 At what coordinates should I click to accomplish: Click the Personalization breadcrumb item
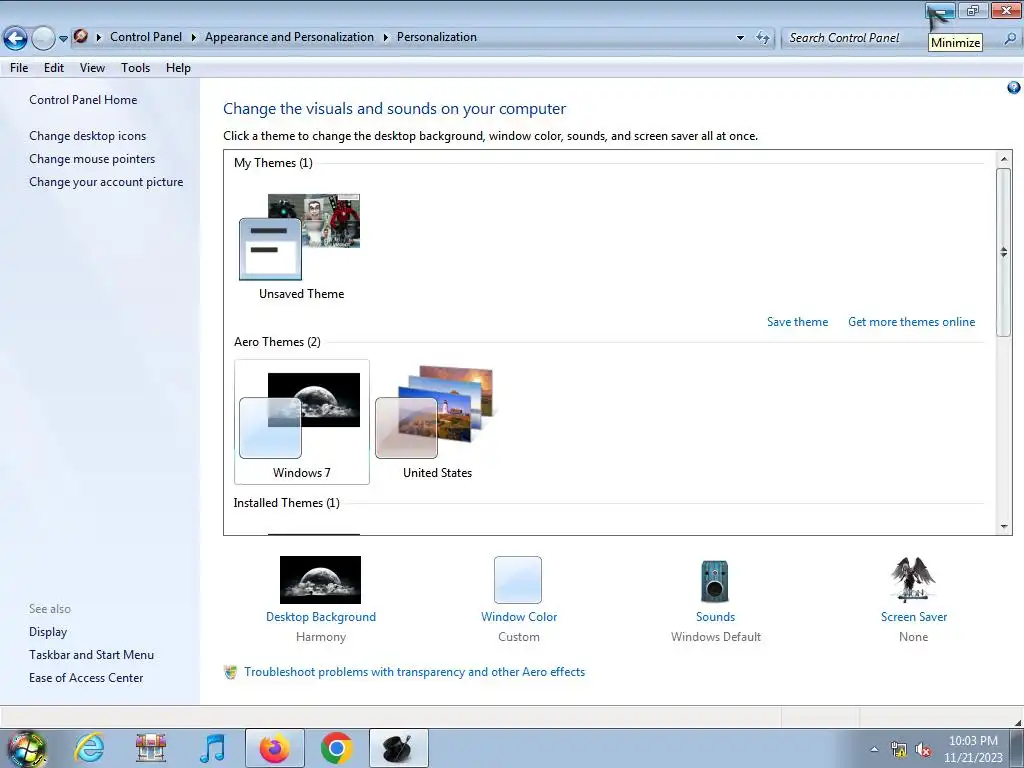point(437,37)
